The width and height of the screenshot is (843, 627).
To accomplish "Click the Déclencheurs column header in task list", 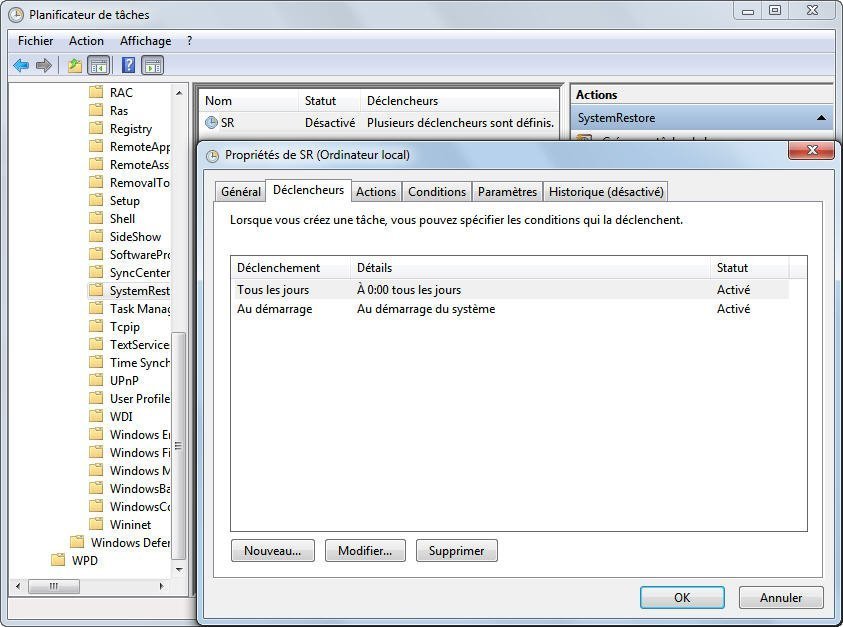I will pos(460,101).
